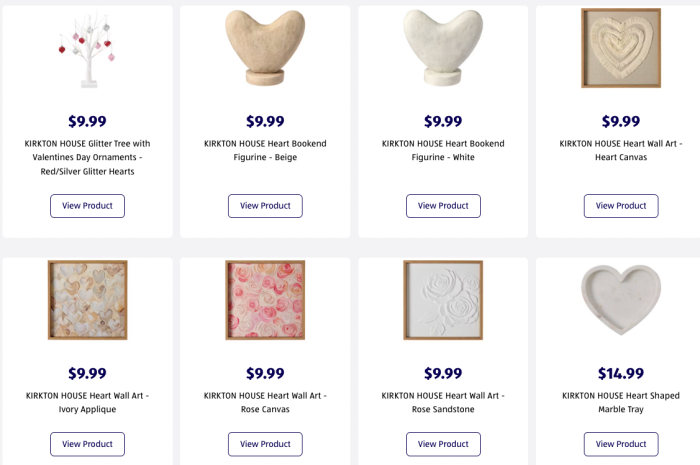Click the glitter tree product image
The height and width of the screenshot is (465, 700).
pos(87,48)
